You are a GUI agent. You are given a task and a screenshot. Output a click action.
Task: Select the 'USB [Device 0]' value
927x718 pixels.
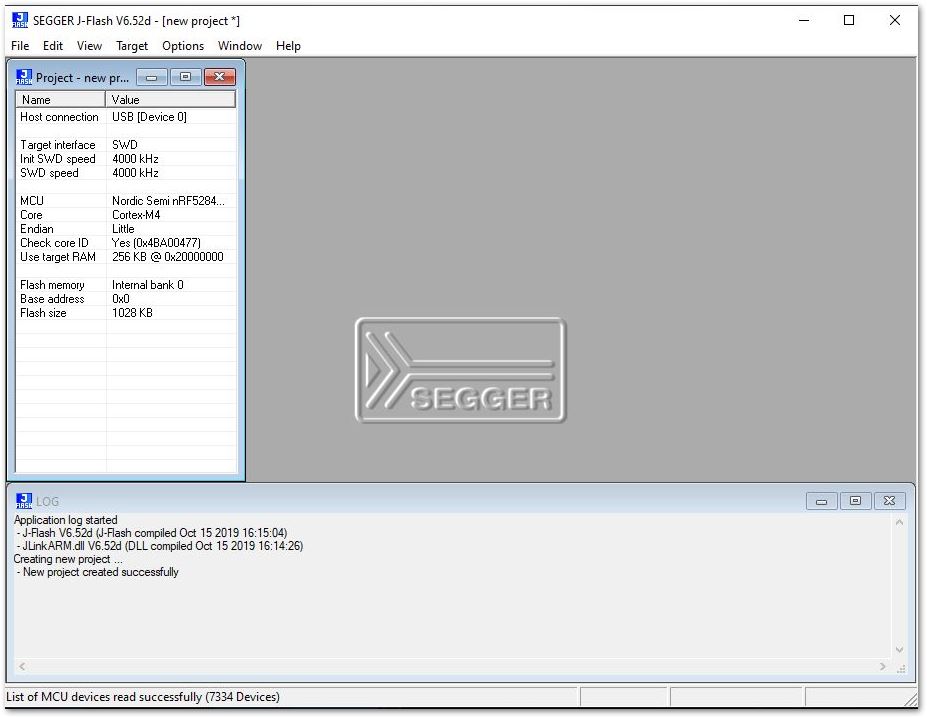pos(150,117)
